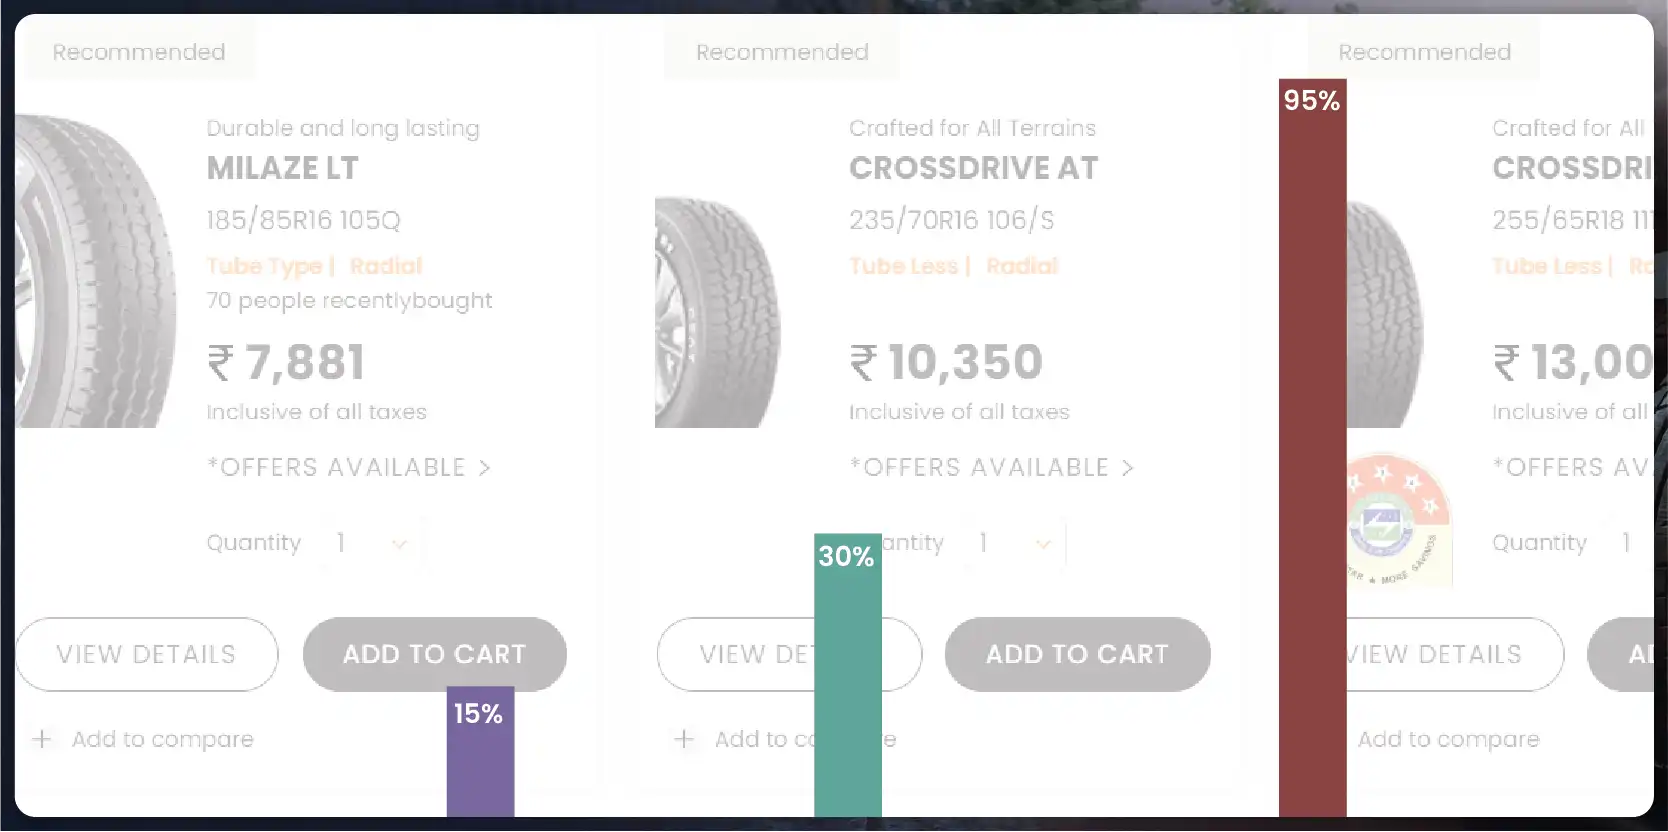Add Milaze LT to cart
1668x832 pixels.
[x=435, y=654]
